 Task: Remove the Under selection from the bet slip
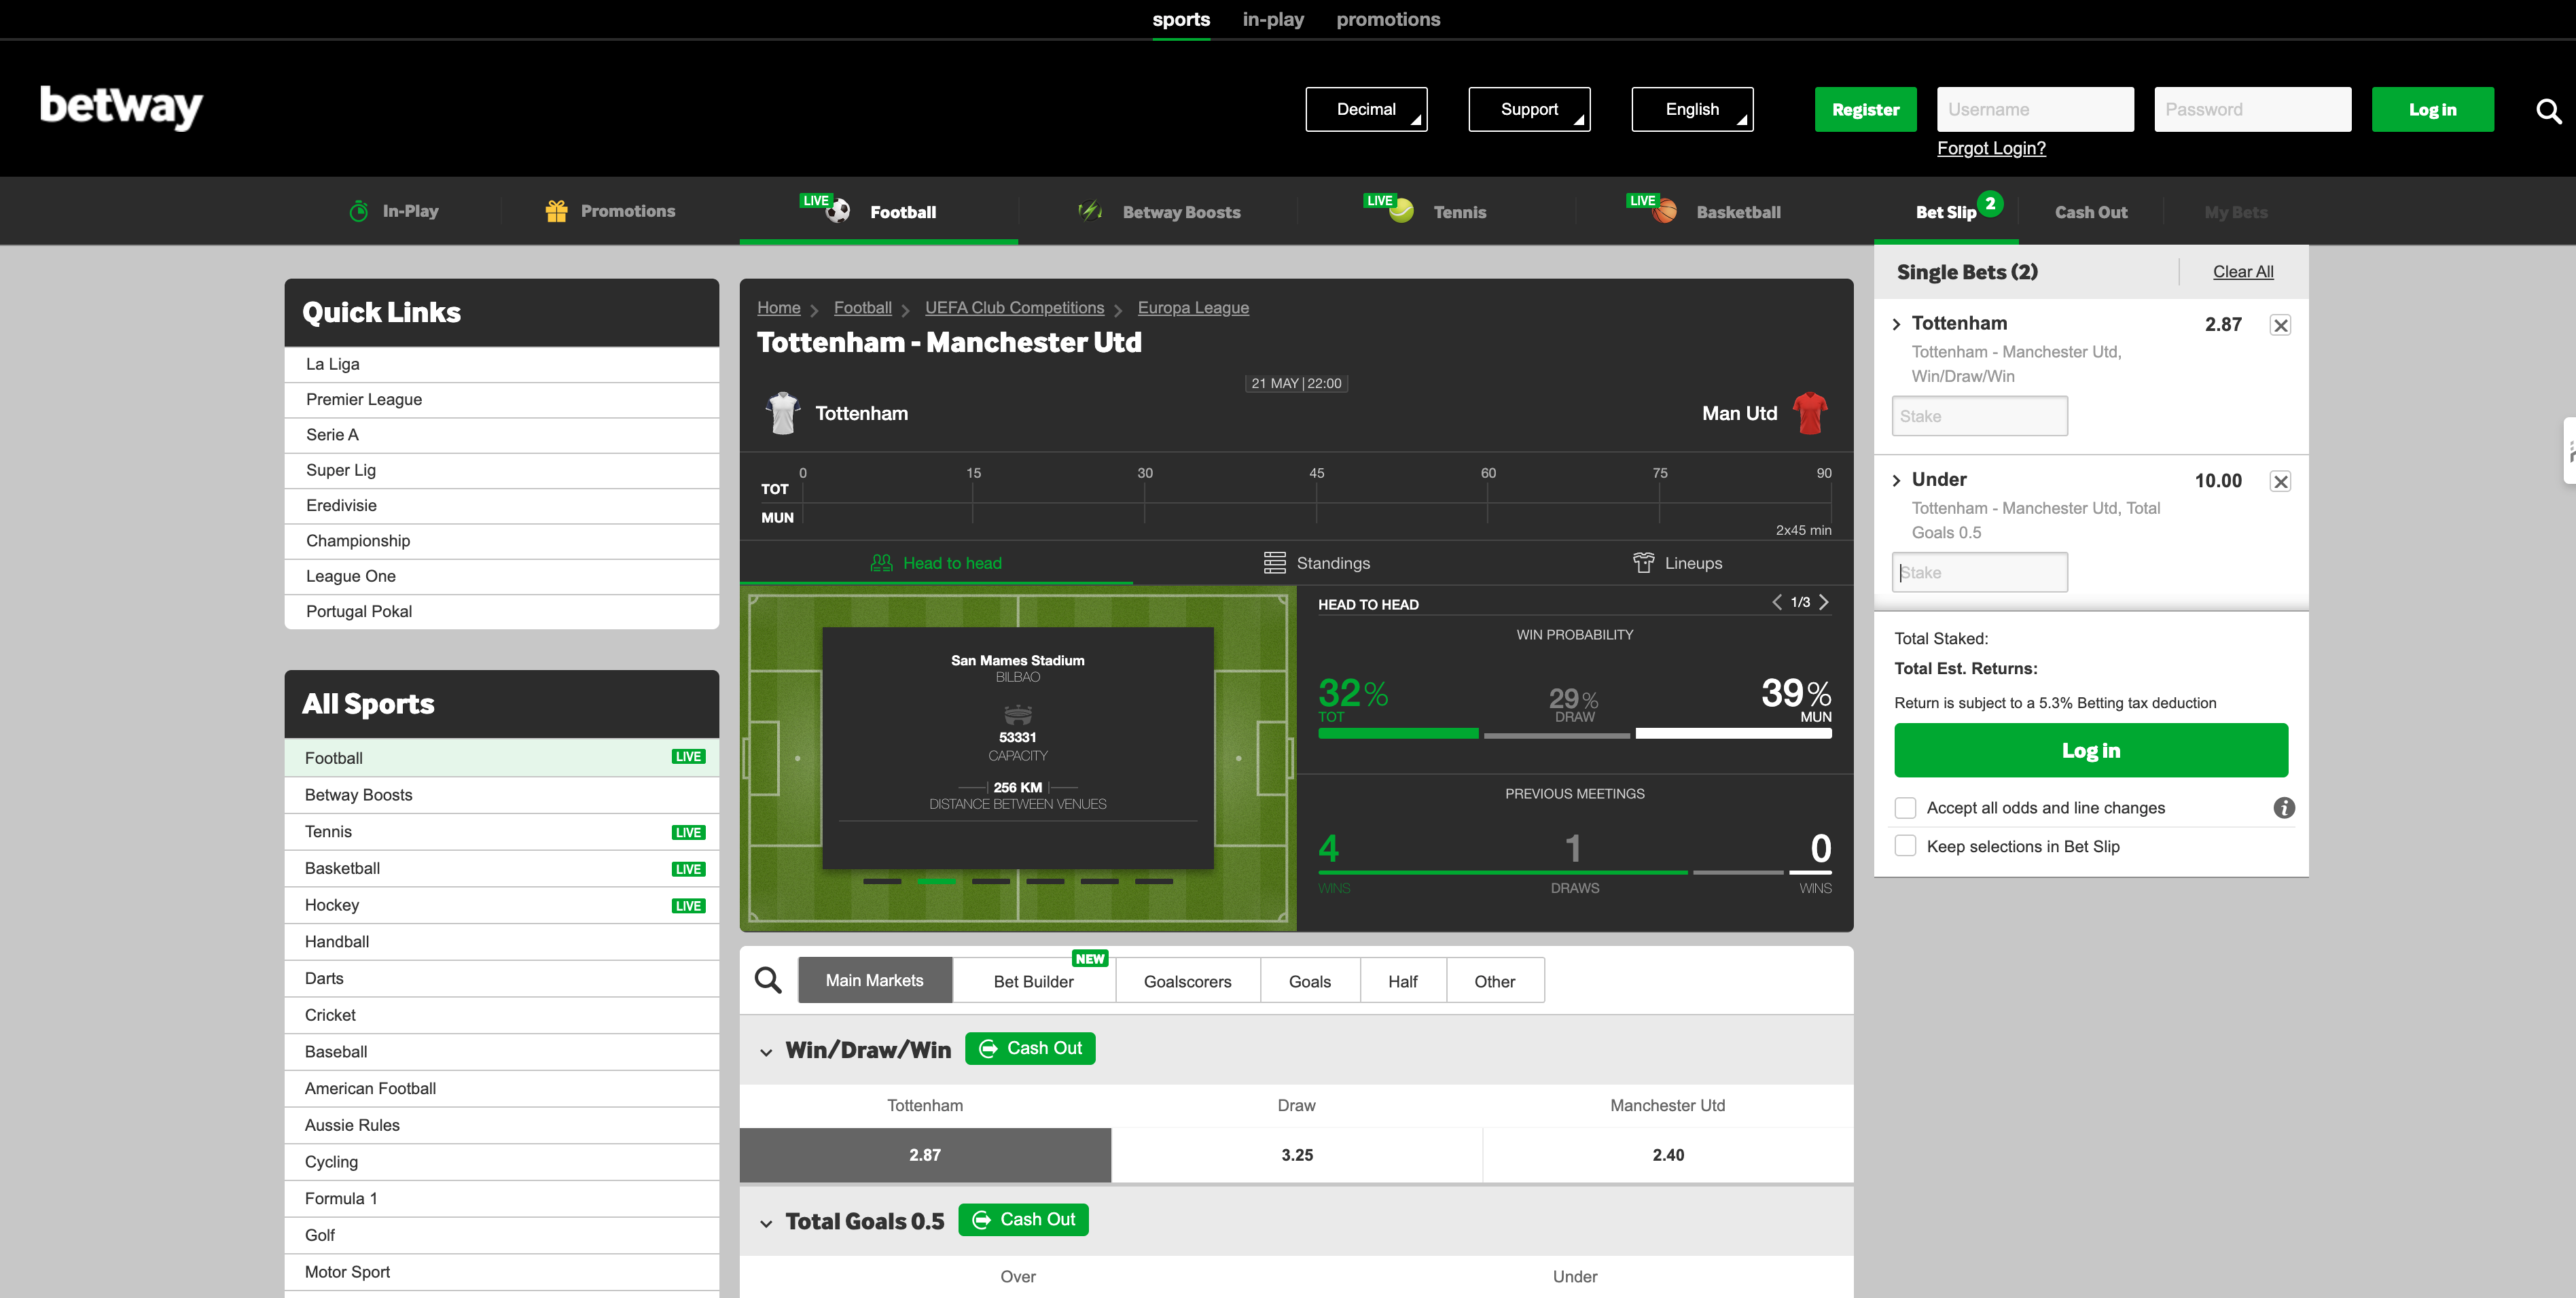tap(2280, 481)
